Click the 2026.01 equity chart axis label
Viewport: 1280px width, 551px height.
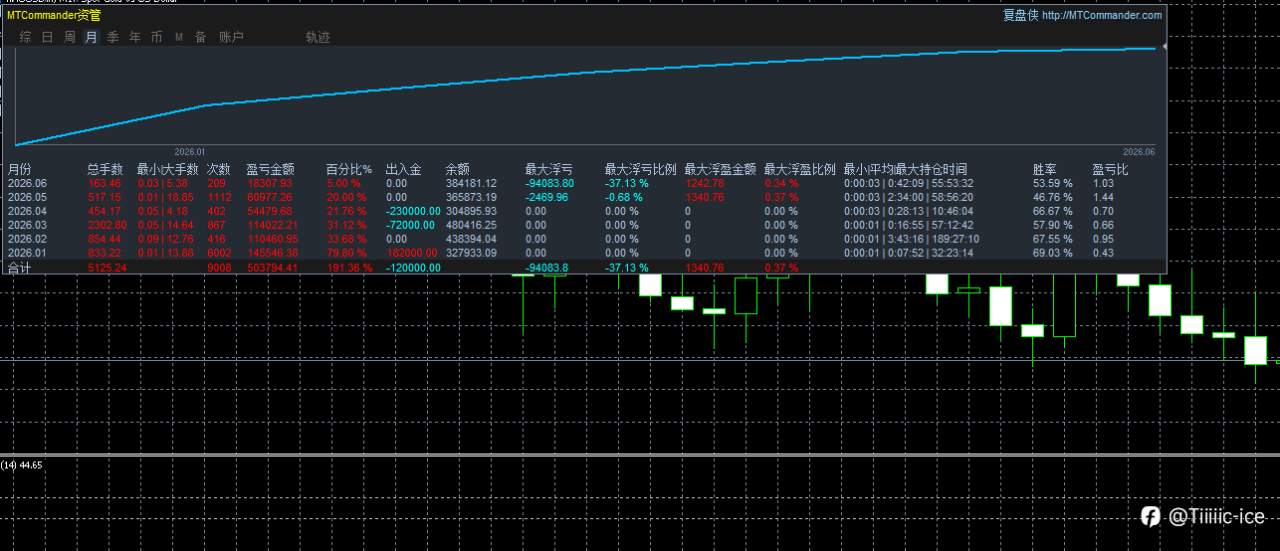point(189,151)
